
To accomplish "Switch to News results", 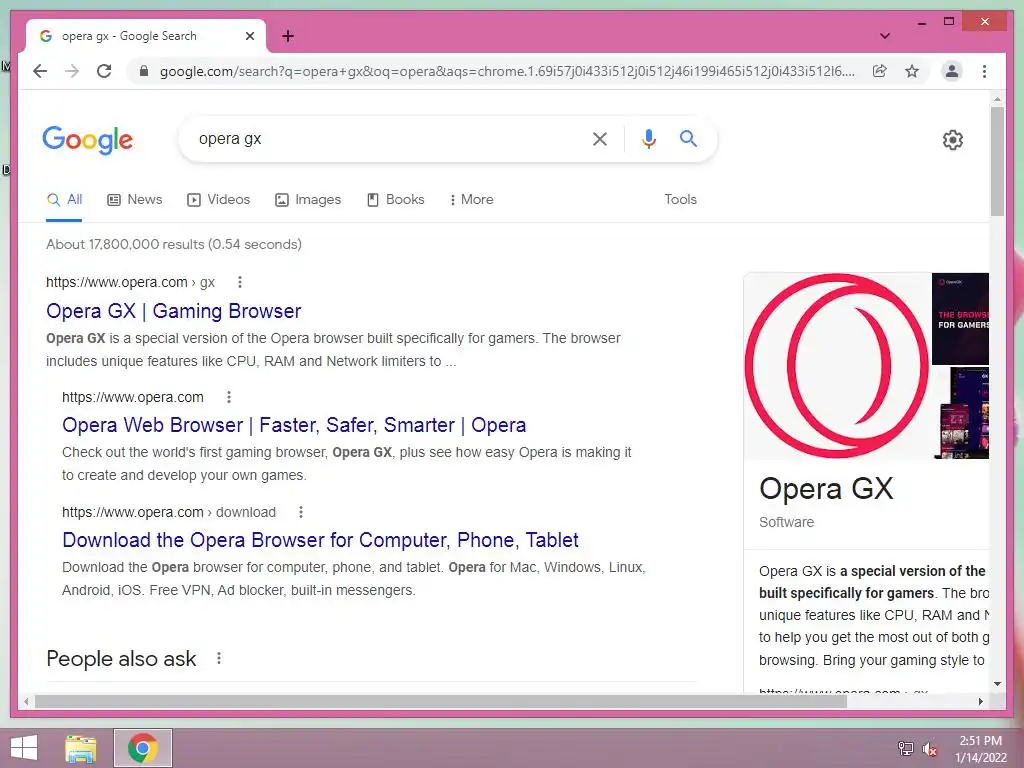I will (135, 200).
